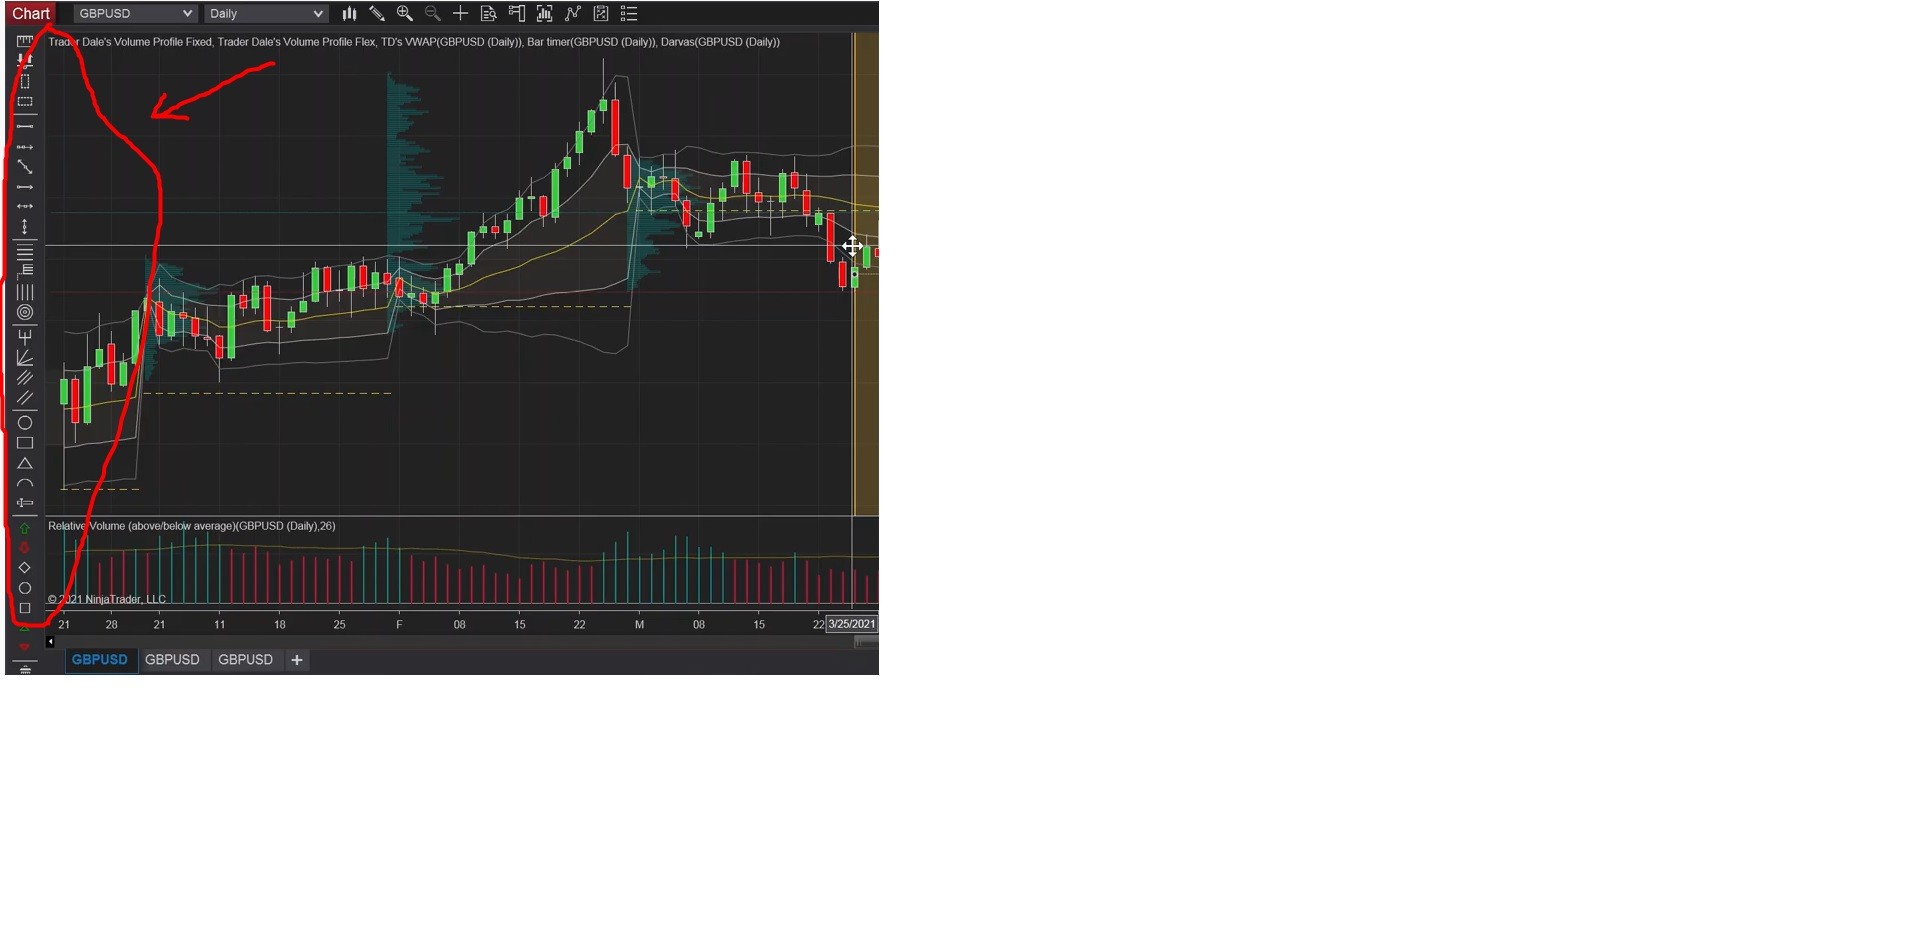
Task: Open the strategies zigzag icon
Action: [573, 14]
